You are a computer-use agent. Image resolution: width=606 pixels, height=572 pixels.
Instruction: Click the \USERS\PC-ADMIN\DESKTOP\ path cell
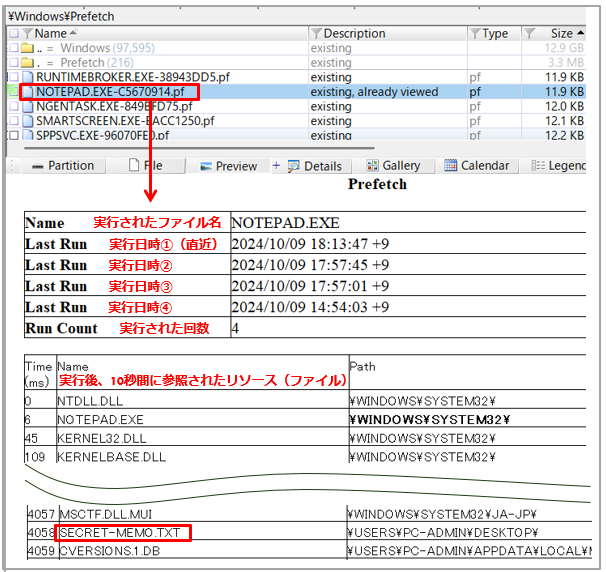(x=443, y=533)
